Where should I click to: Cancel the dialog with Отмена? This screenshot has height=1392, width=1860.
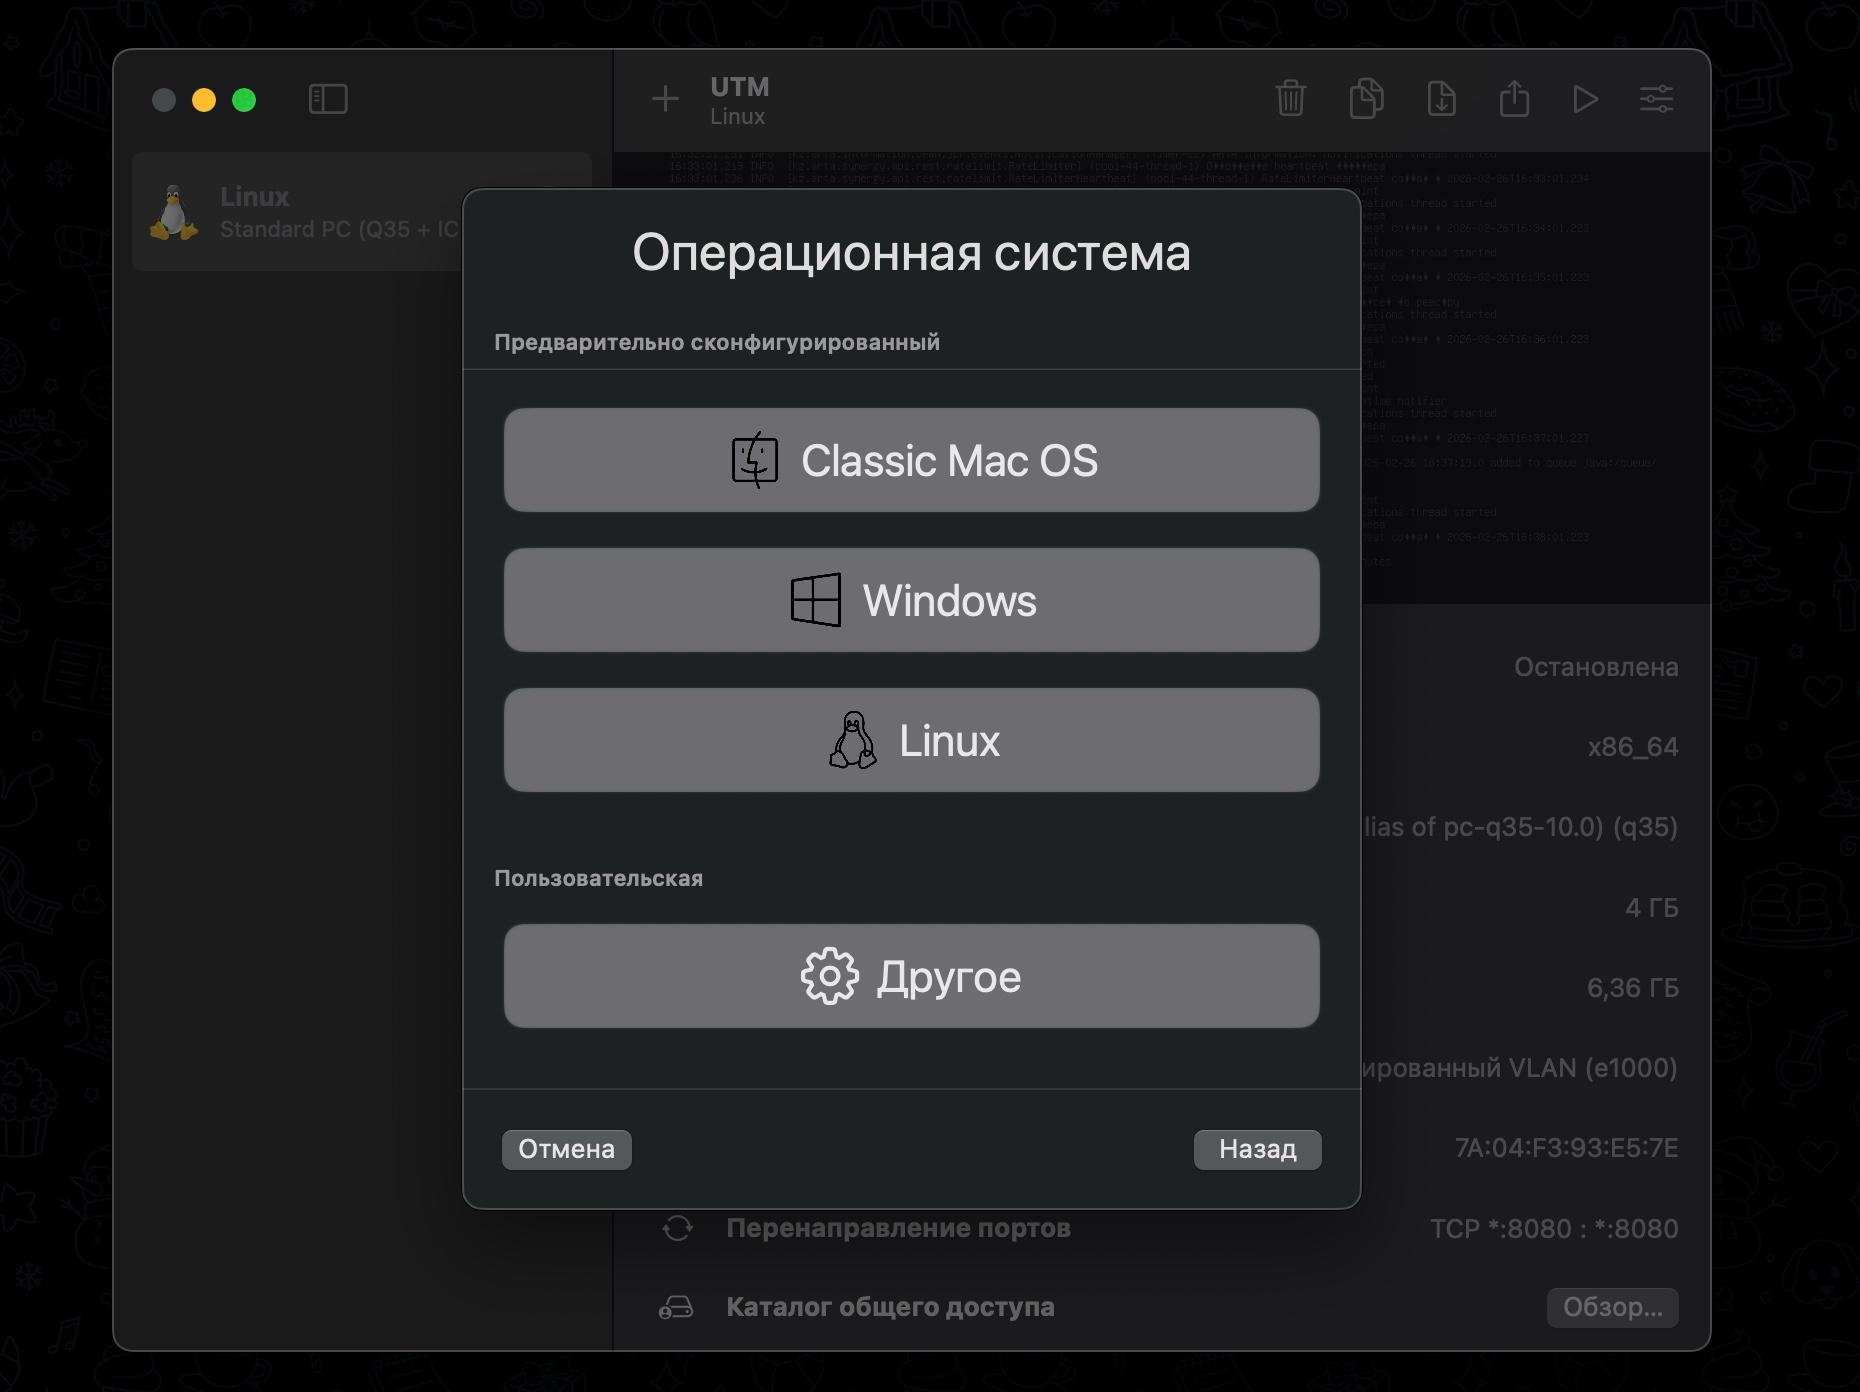tap(566, 1149)
